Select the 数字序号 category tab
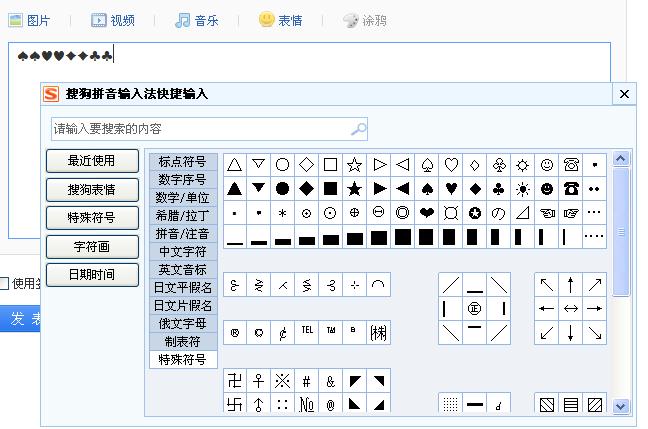The height and width of the screenshot is (429, 648). pos(183,180)
